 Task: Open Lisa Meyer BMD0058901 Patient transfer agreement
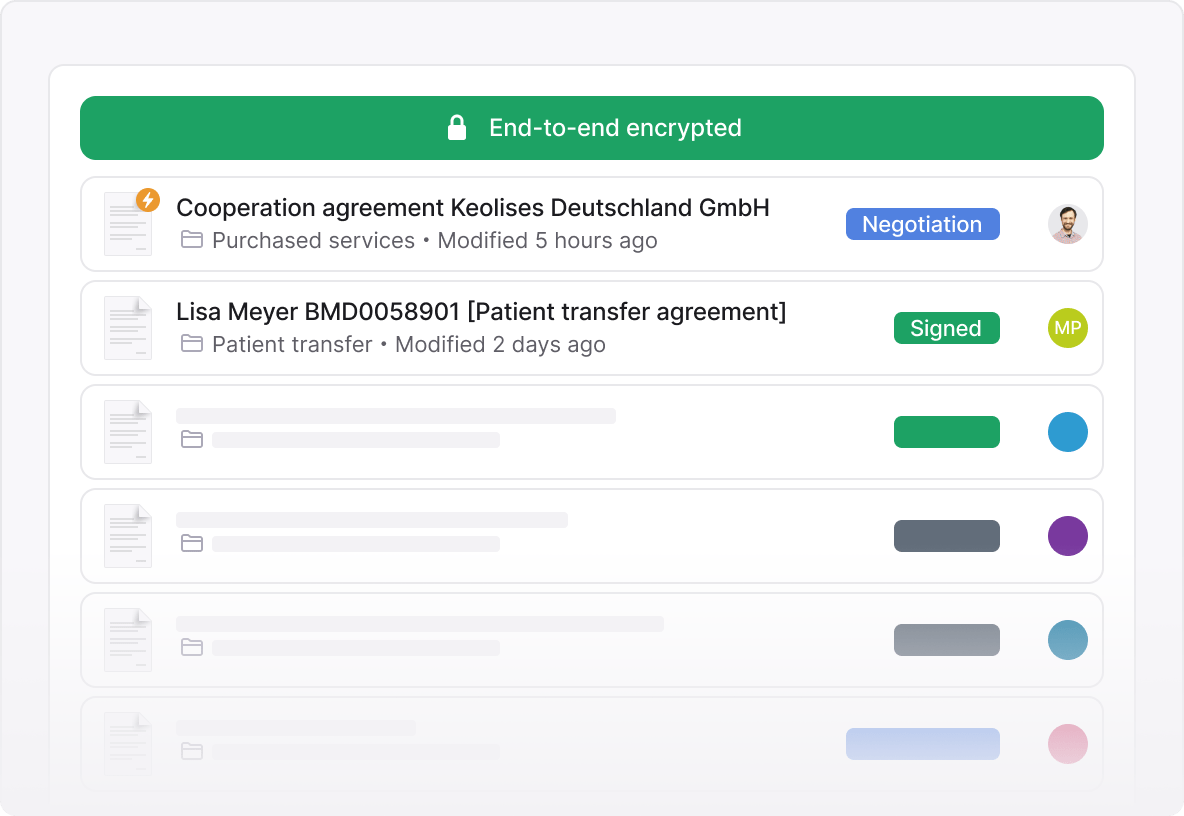pos(481,311)
